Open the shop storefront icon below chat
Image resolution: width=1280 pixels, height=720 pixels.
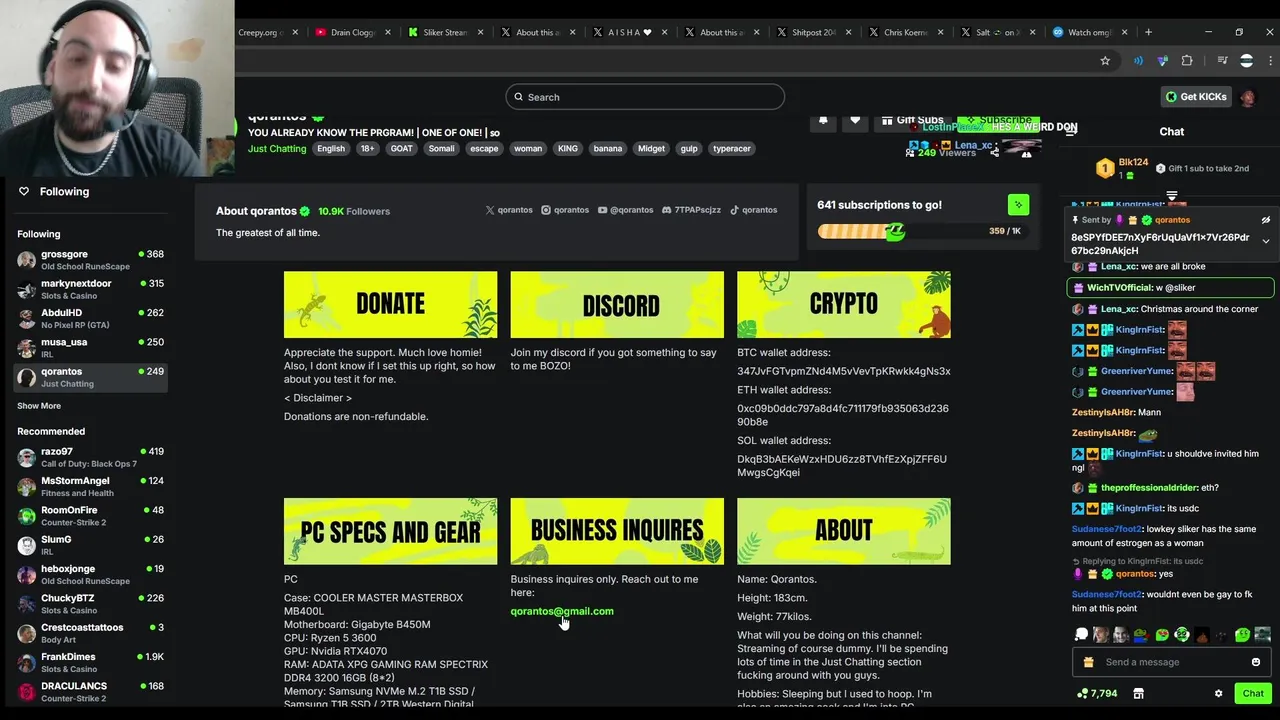pyautogui.click(x=1138, y=693)
